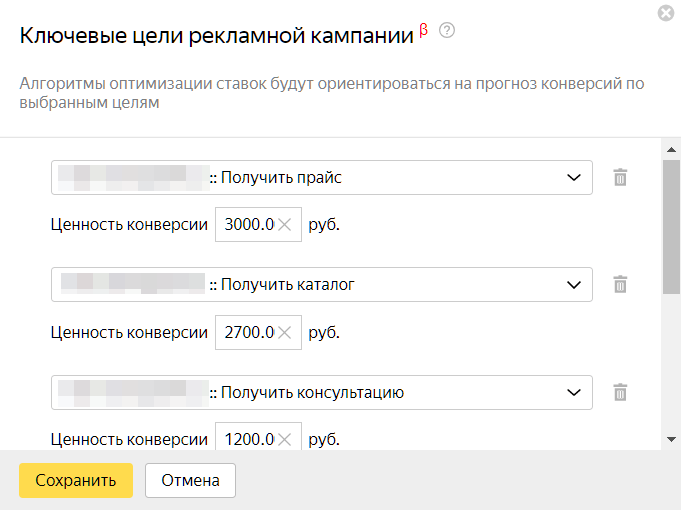Open the help question mark icon
The image size is (681, 510).
pyautogui.click(x=447, y=30)
